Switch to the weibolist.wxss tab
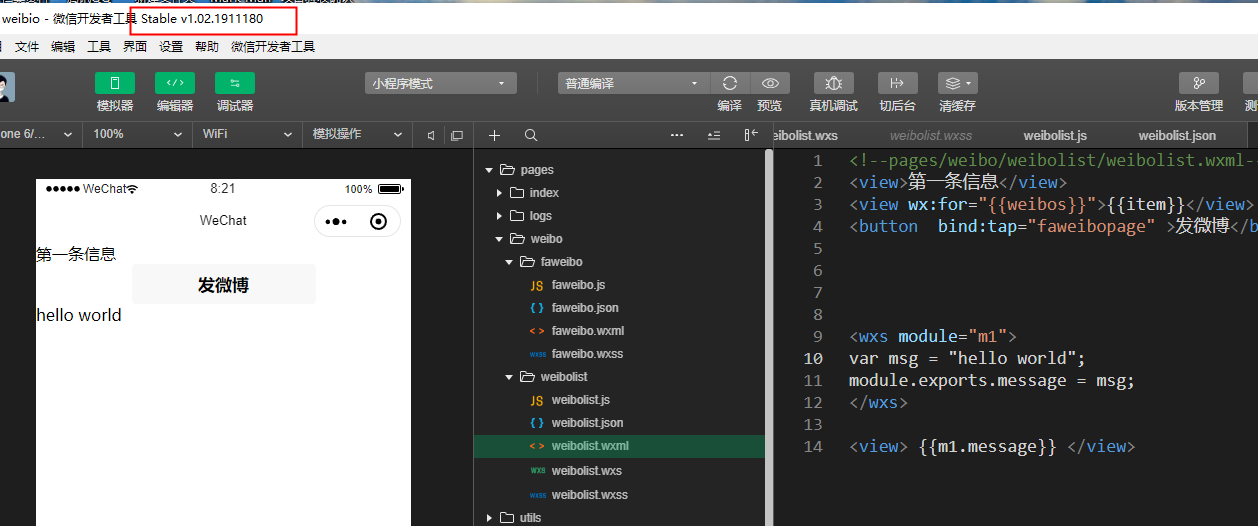This screenshot has height=526, width=1258. [931, 135]
